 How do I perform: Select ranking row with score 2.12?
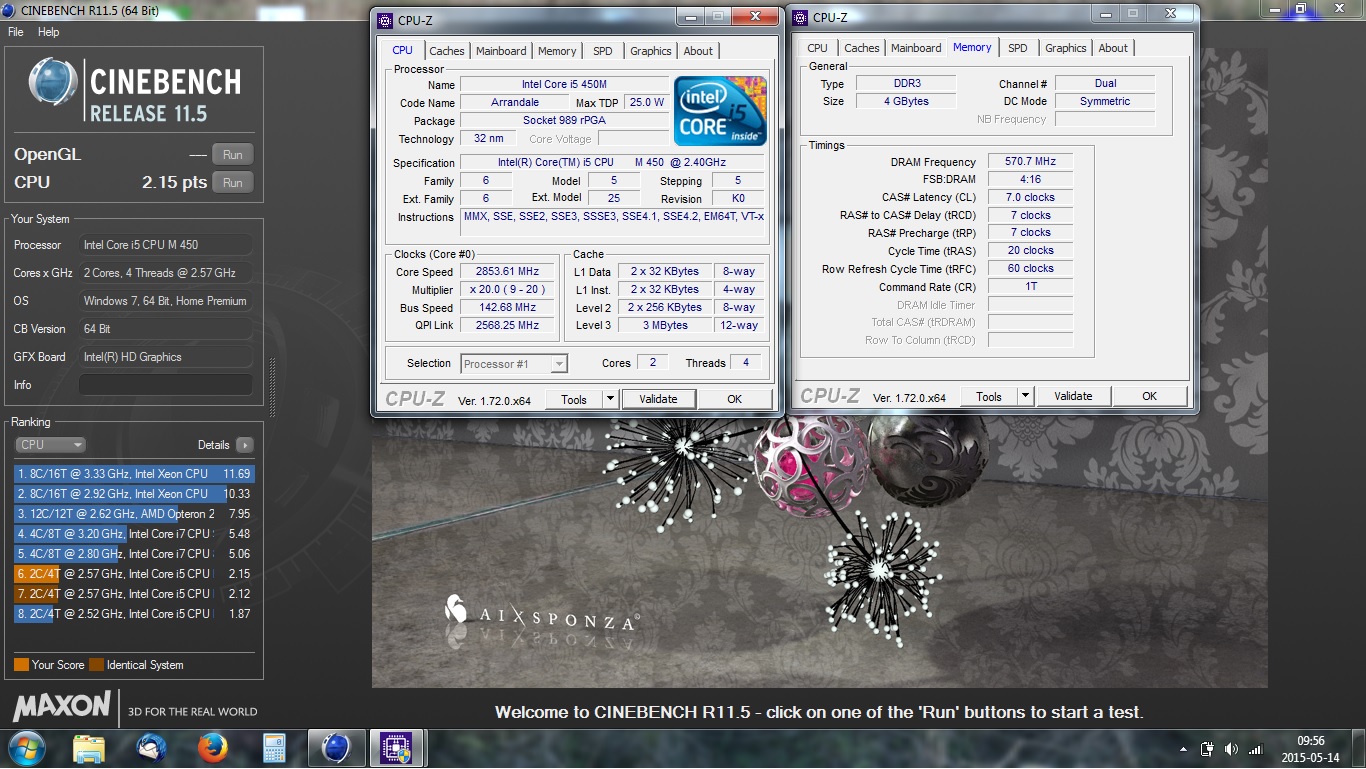[134, 594]
